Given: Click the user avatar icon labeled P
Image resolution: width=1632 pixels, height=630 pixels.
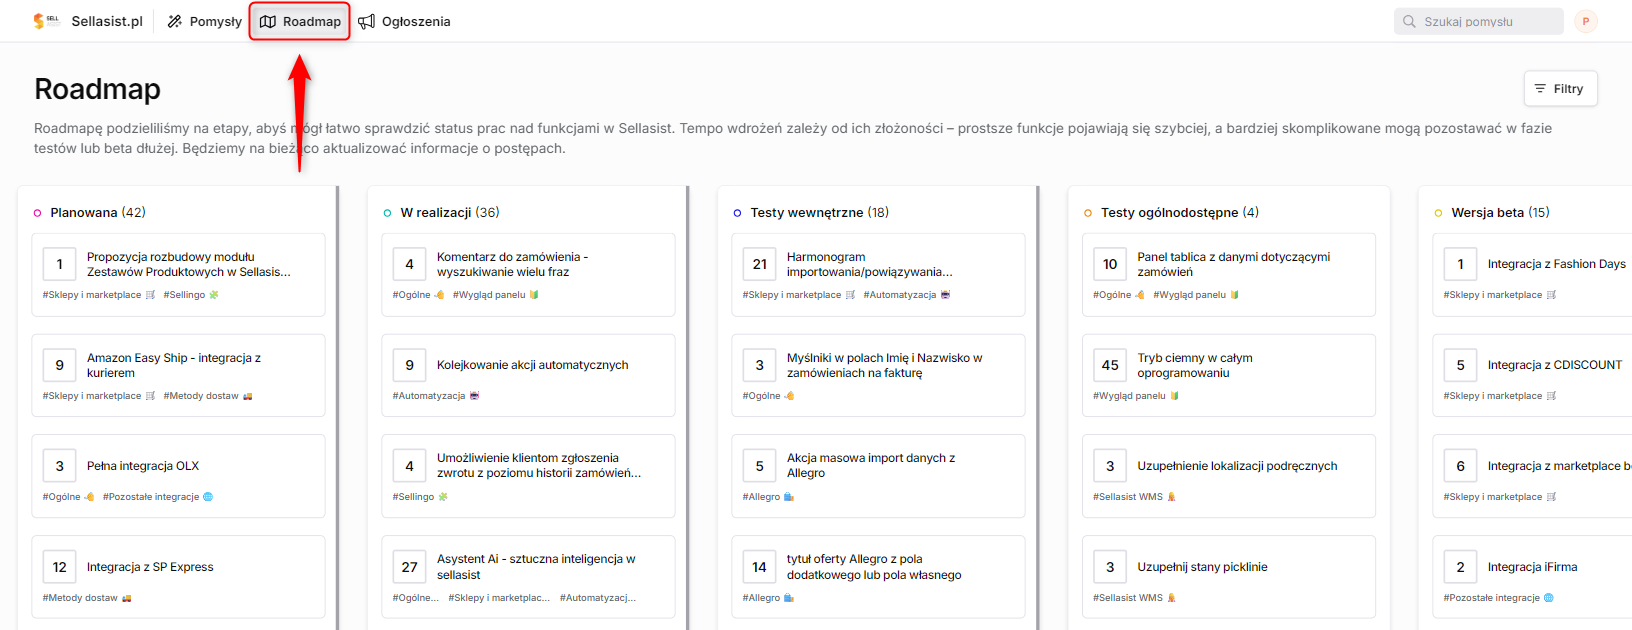Looking at the screenshot, I should click(1585, 21).
